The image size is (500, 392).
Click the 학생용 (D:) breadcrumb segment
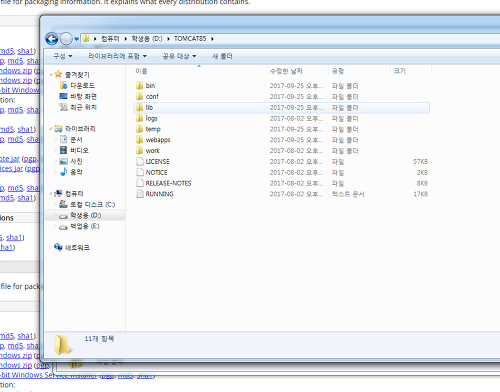pyautogui.click(x=147, y=39)
